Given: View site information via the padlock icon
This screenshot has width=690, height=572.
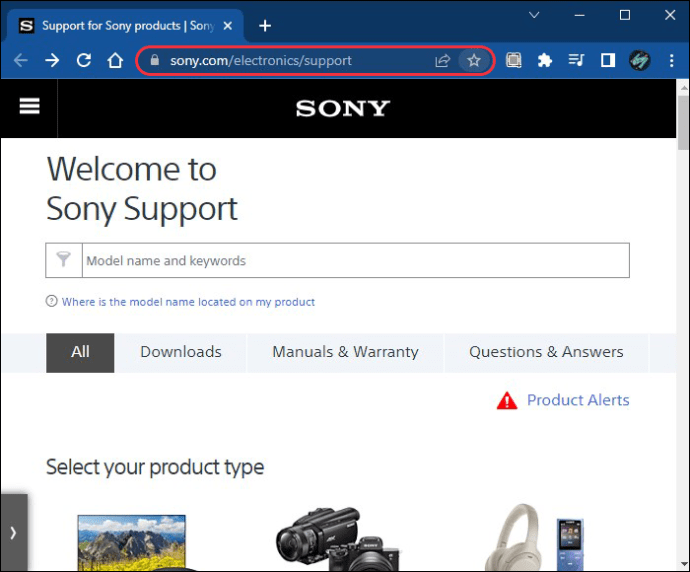Looking at the screenshot, I should pos(154,60).
